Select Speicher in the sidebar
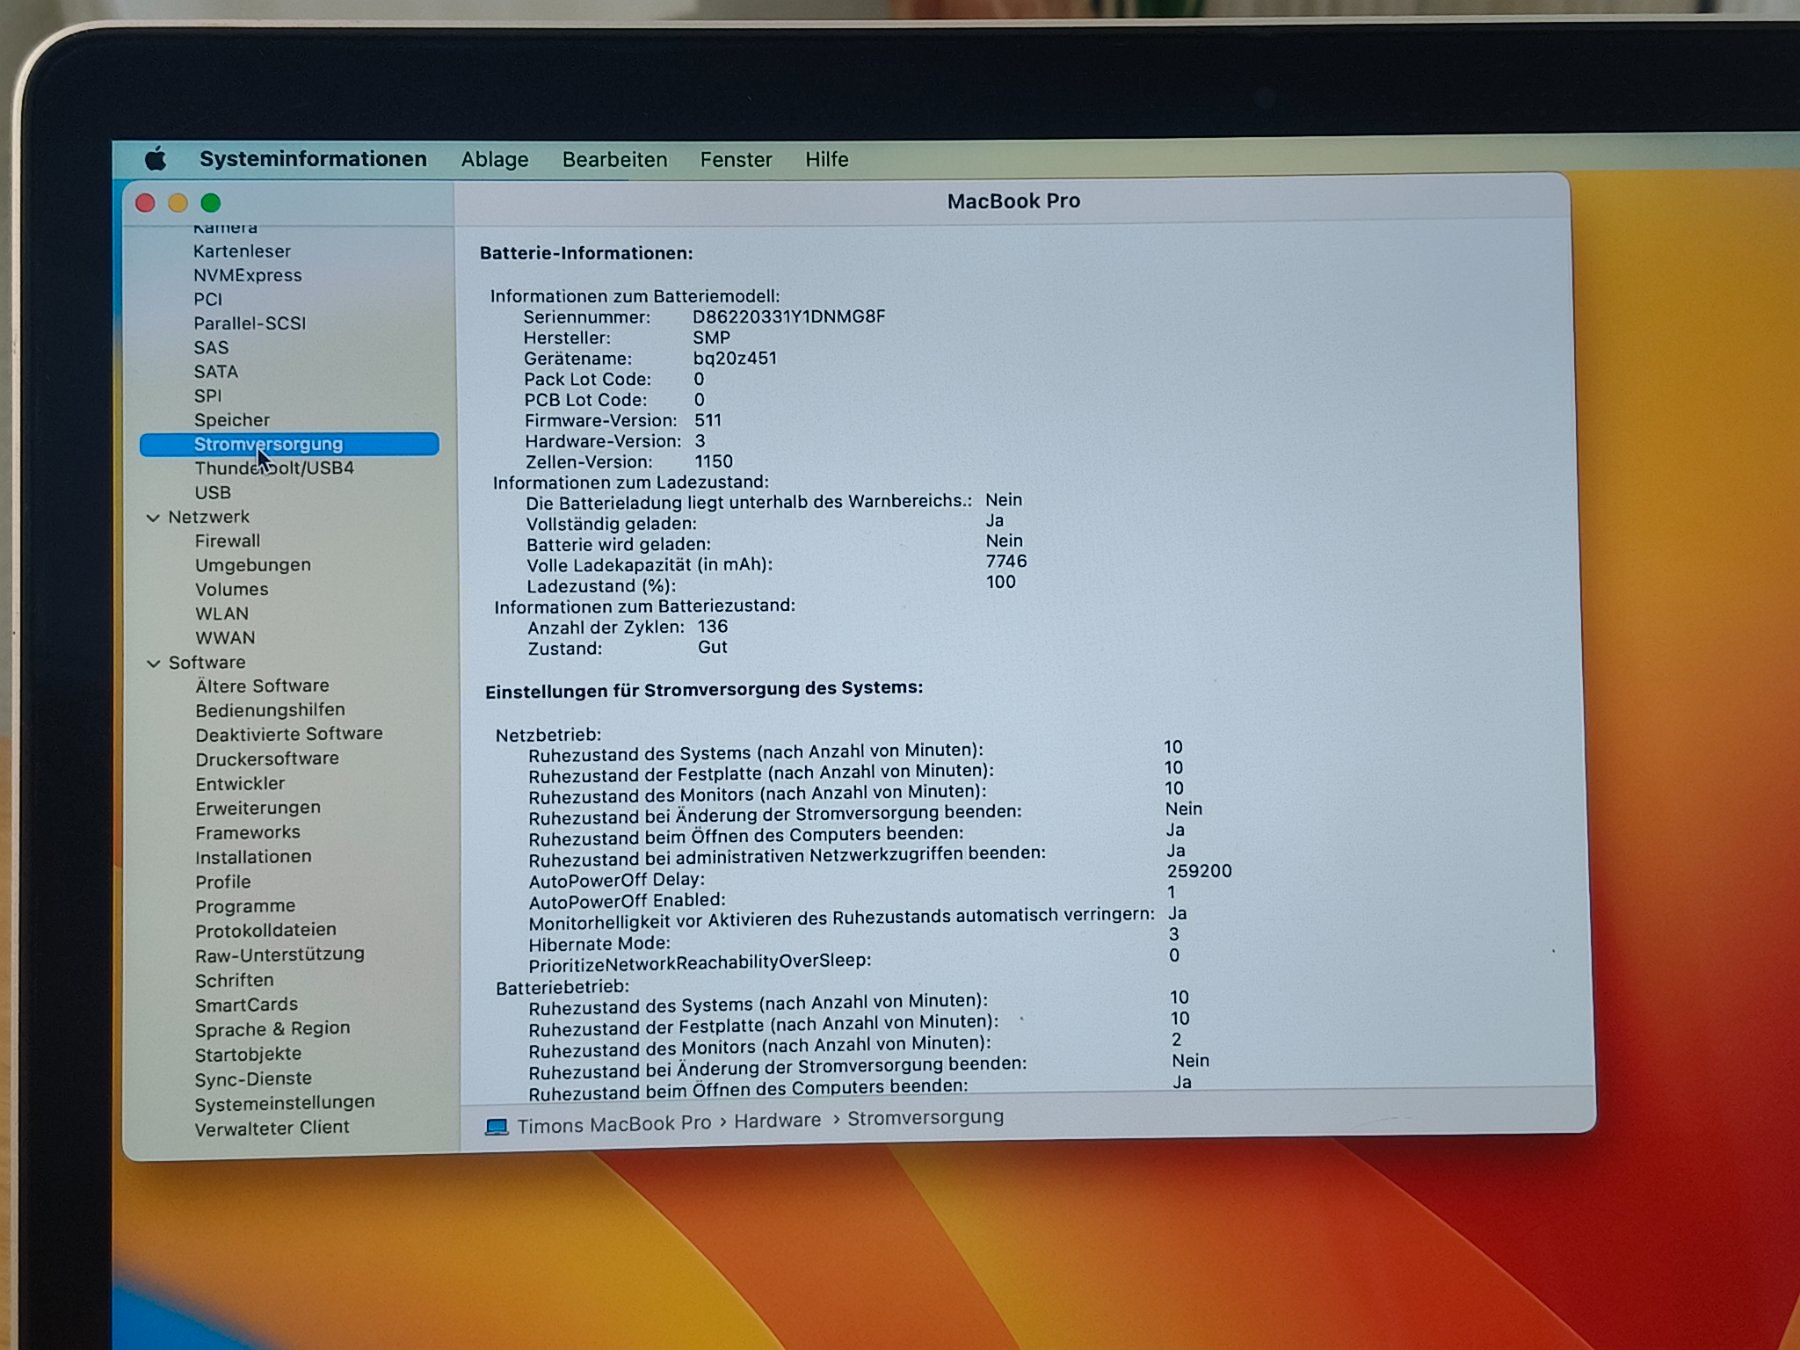Viewport: 1800px width, 1350px height. coord(232,420)
